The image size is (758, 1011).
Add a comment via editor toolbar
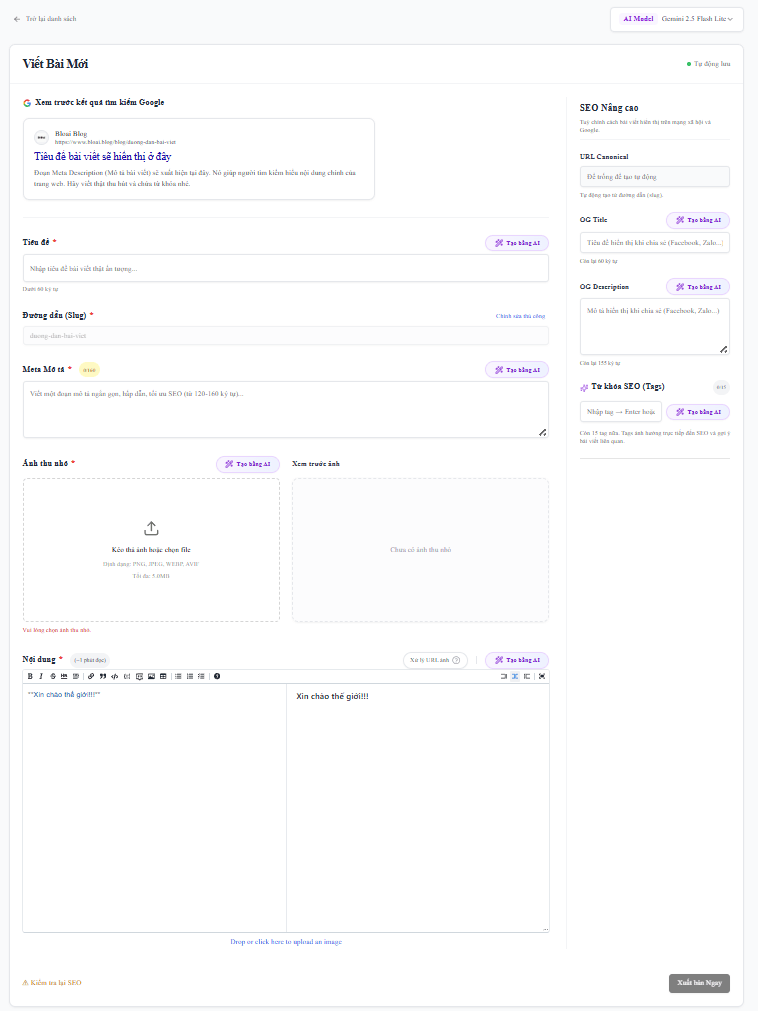[x=139, y=676]
